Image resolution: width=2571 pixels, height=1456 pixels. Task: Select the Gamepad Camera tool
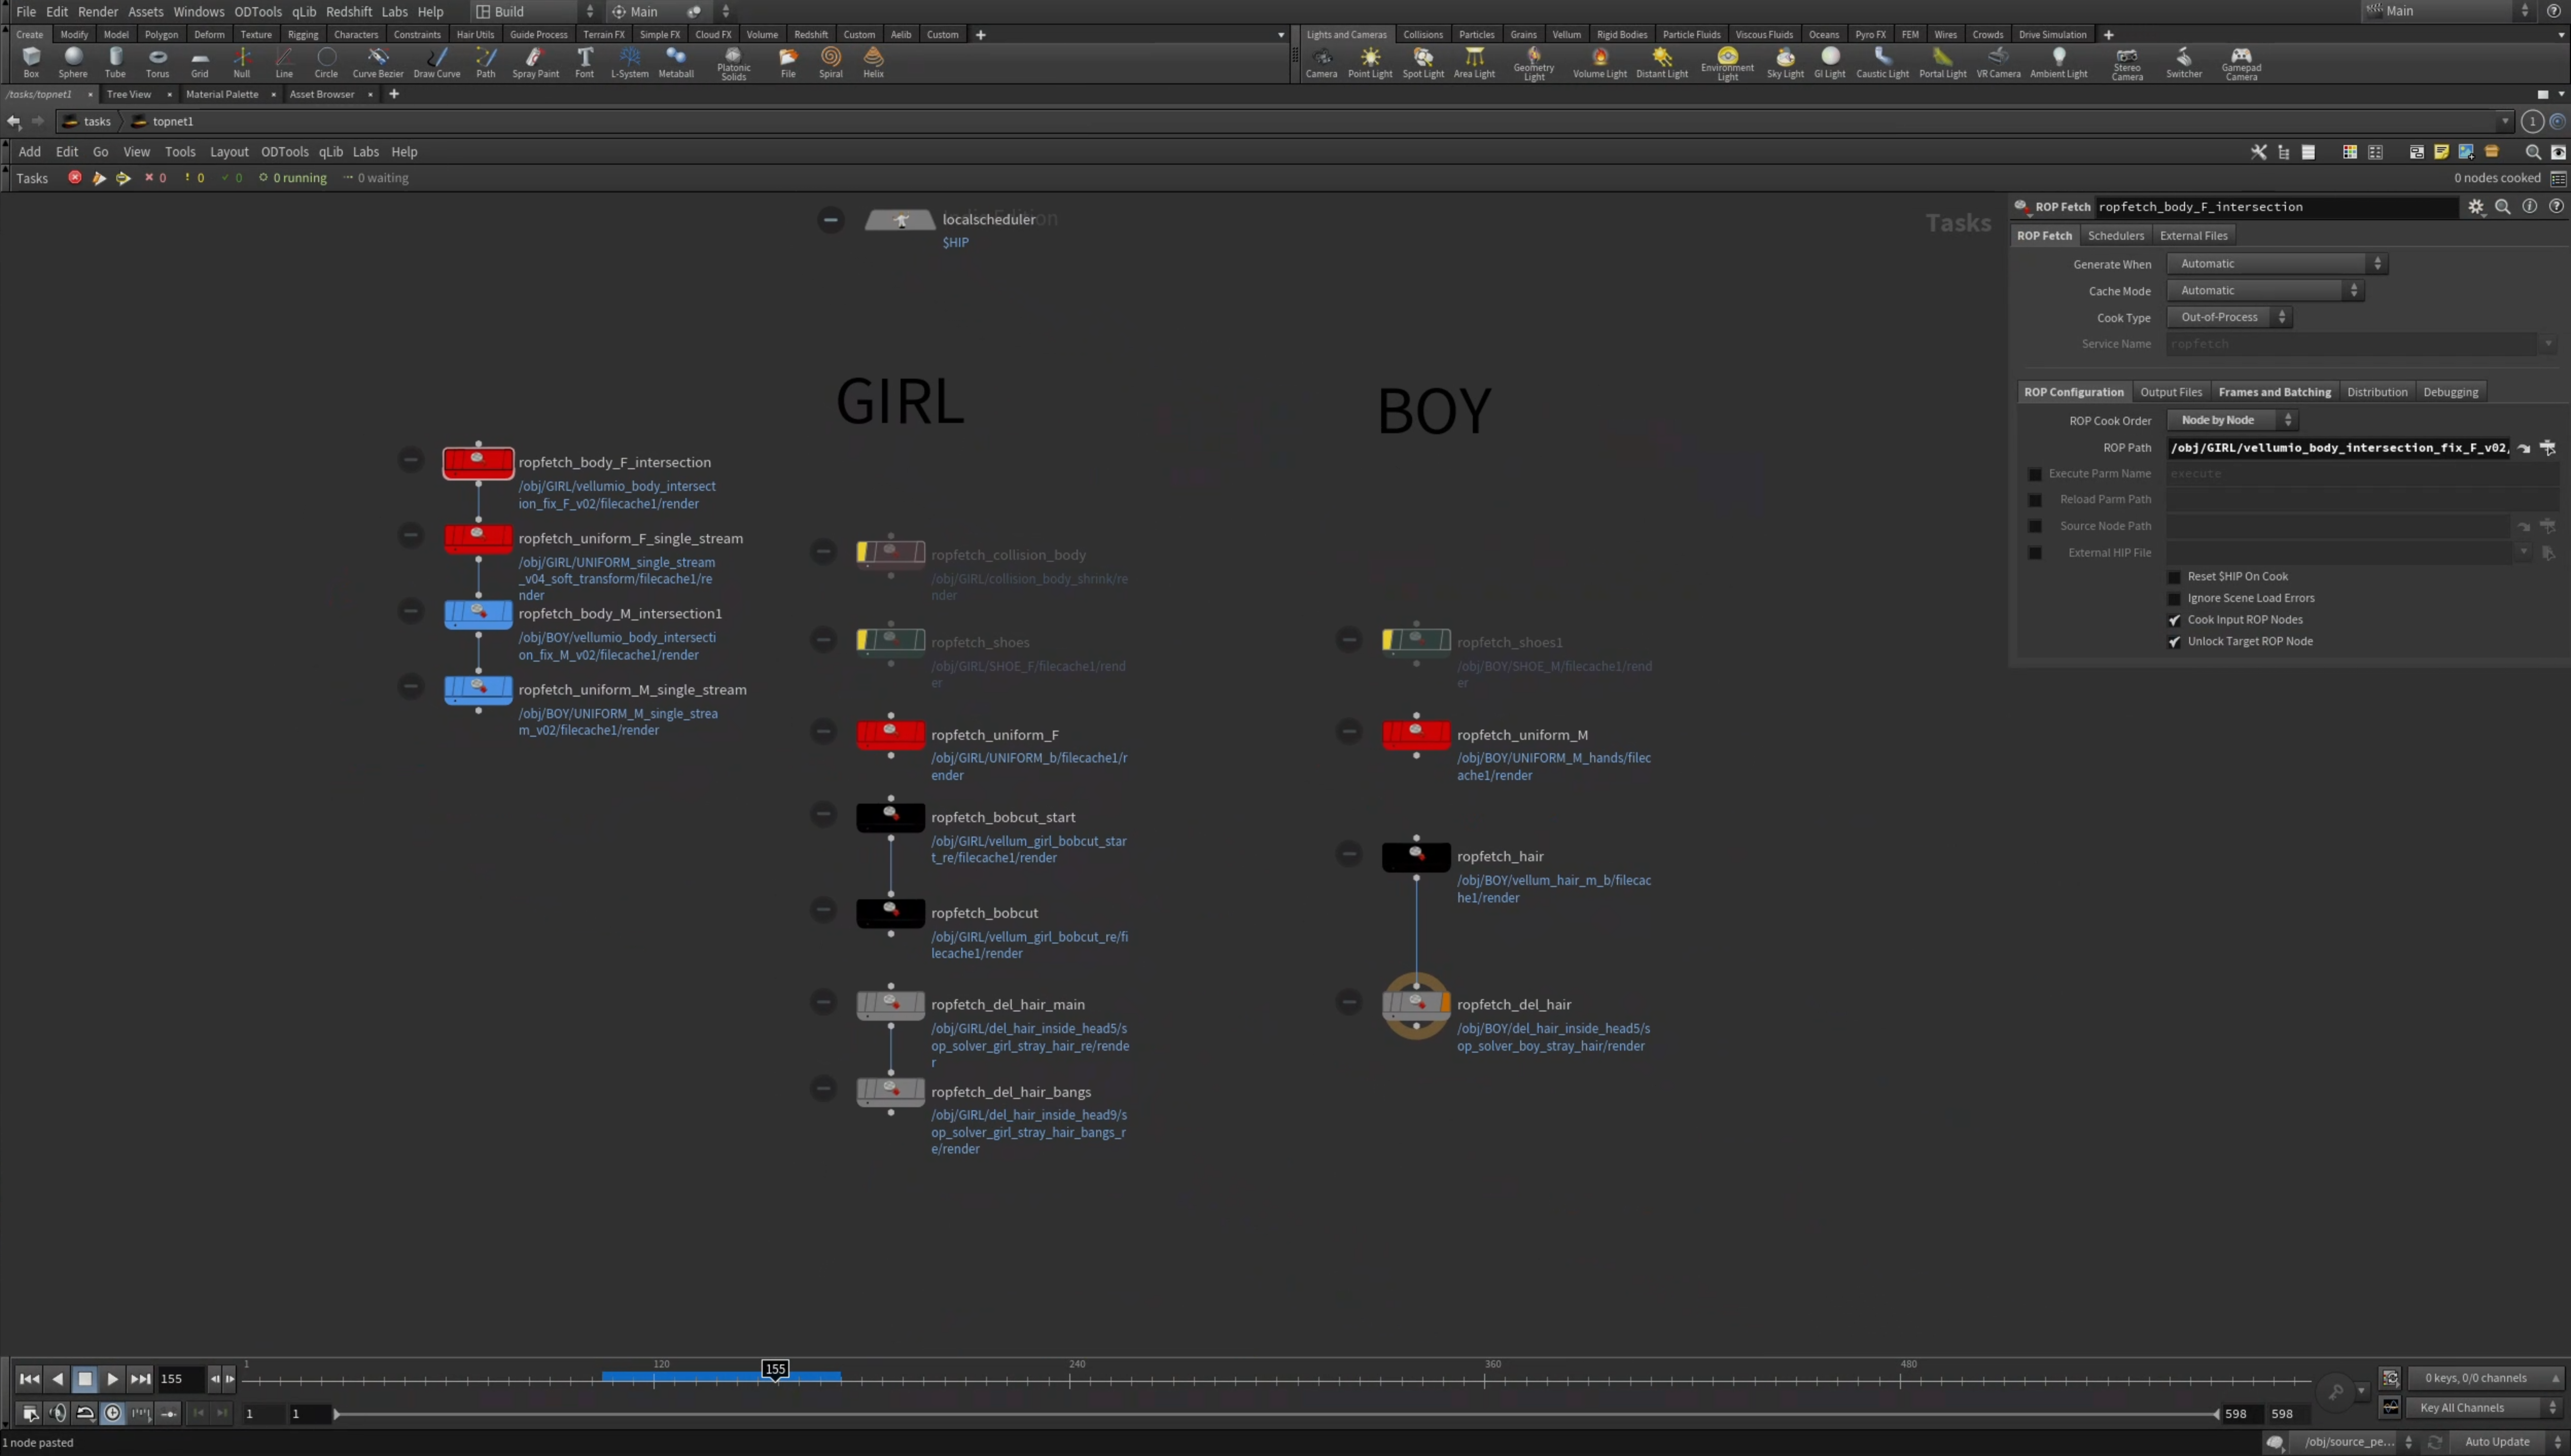[x=2241, y=63]
